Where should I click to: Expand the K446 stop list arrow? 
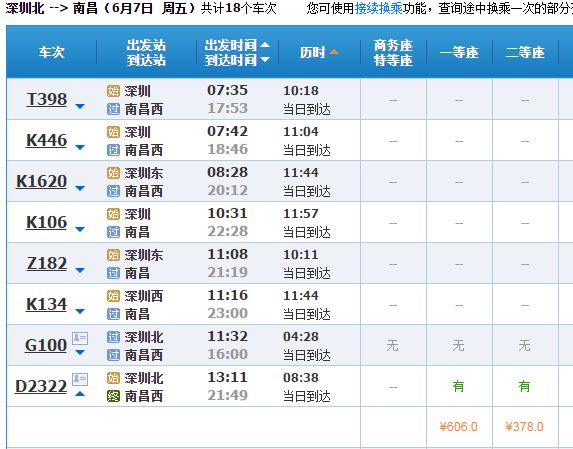[80, 148]
